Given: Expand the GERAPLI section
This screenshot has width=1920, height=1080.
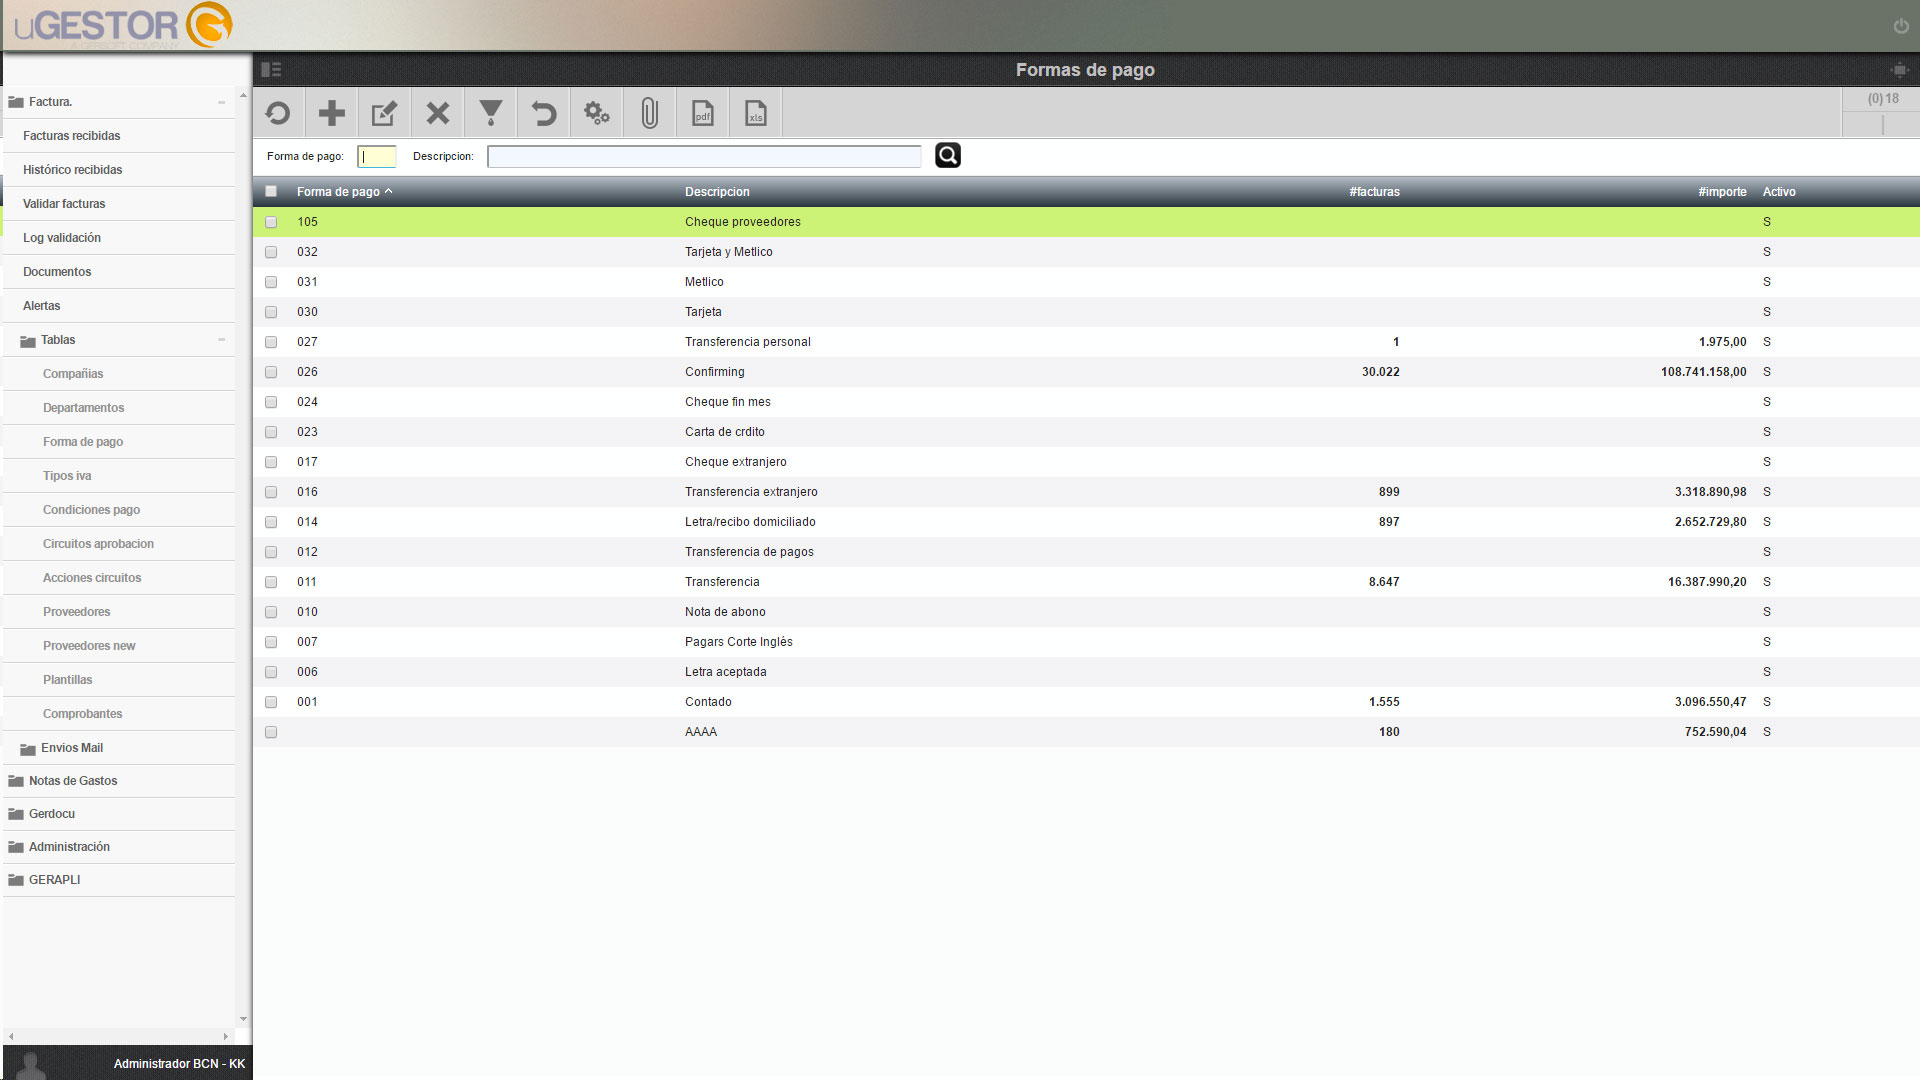Looking at the screenshot, I should point(55,880).
